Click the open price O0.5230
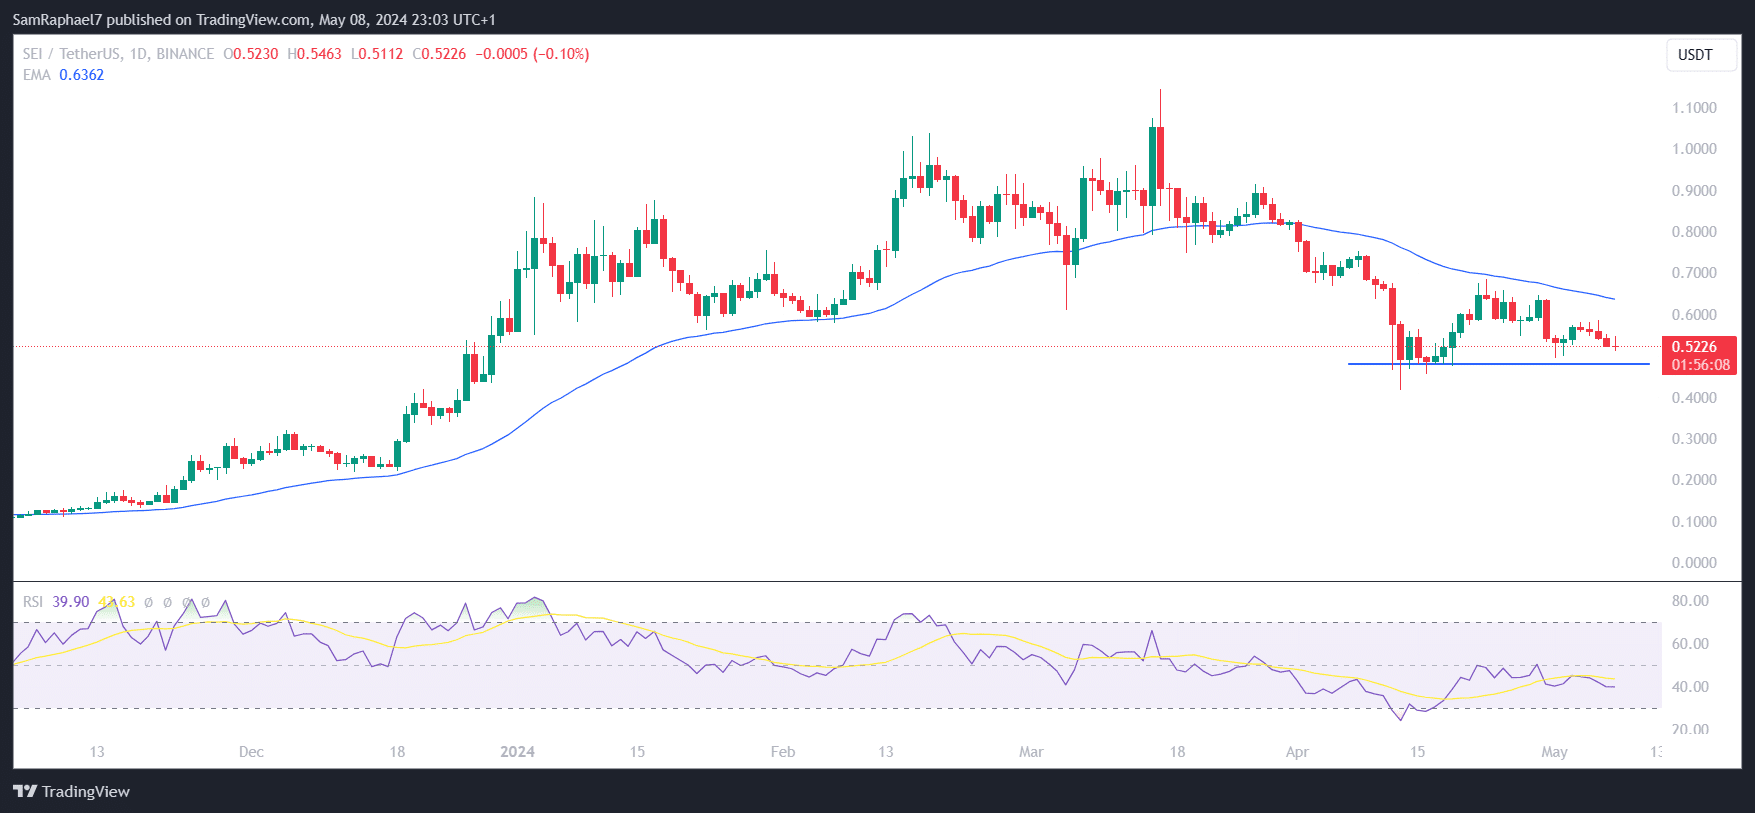 250,54
